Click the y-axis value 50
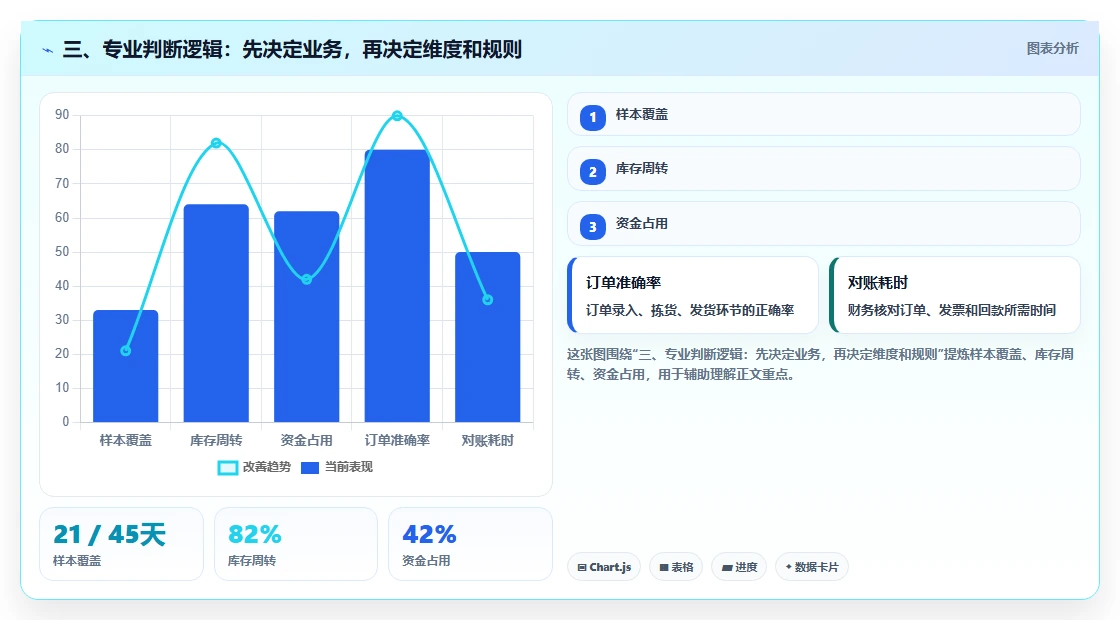1120x620 pixels. 62,251
